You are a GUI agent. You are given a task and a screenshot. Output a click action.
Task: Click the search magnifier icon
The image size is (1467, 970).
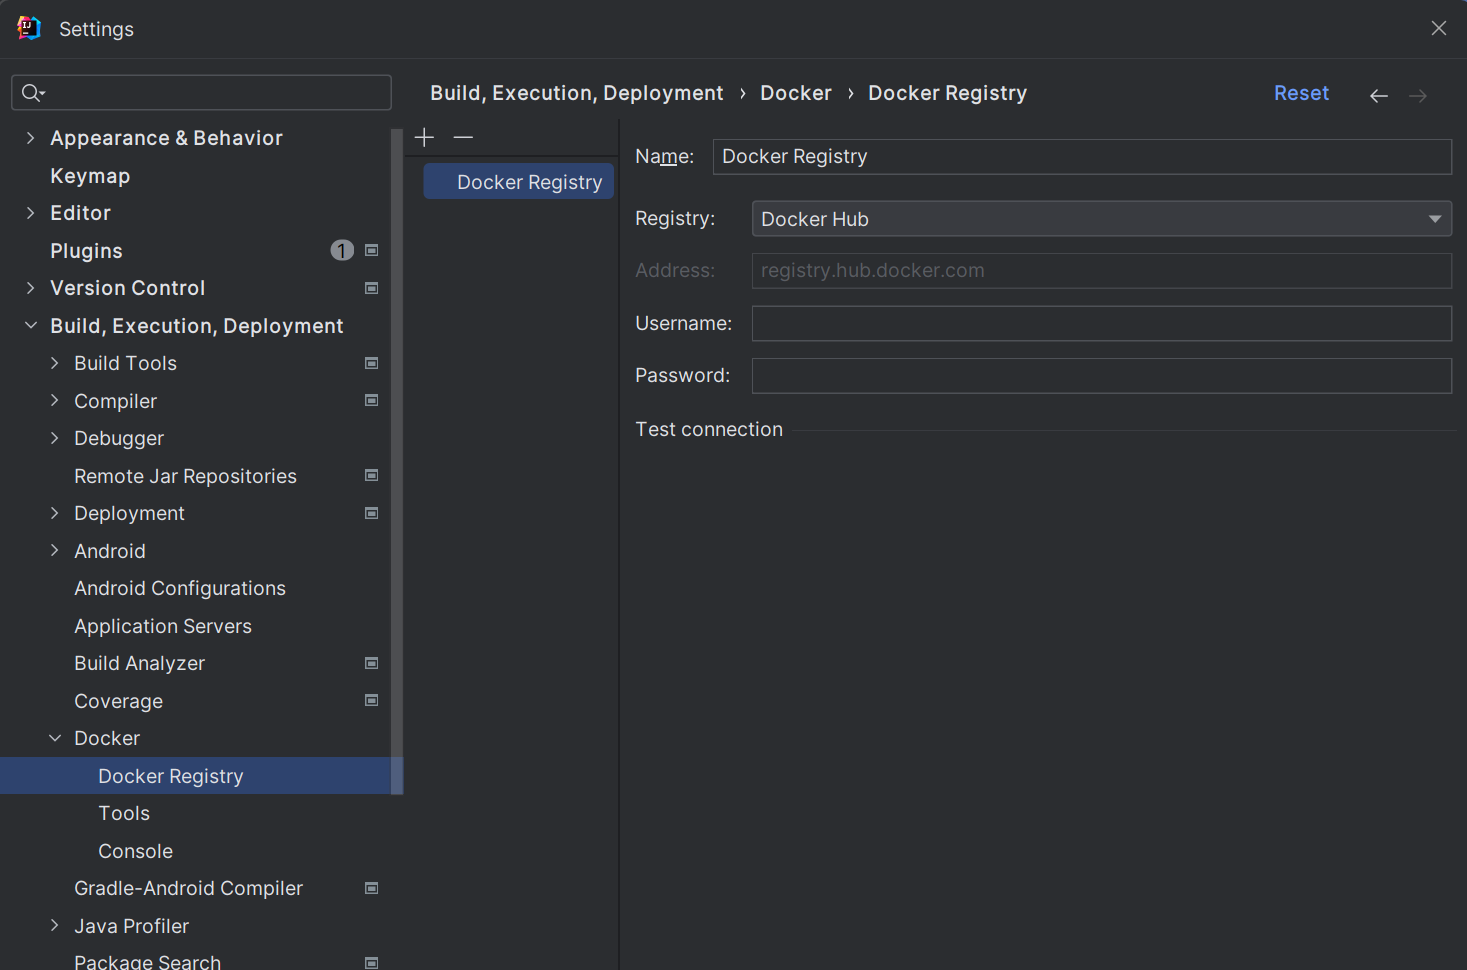click(x=33, y=93)
